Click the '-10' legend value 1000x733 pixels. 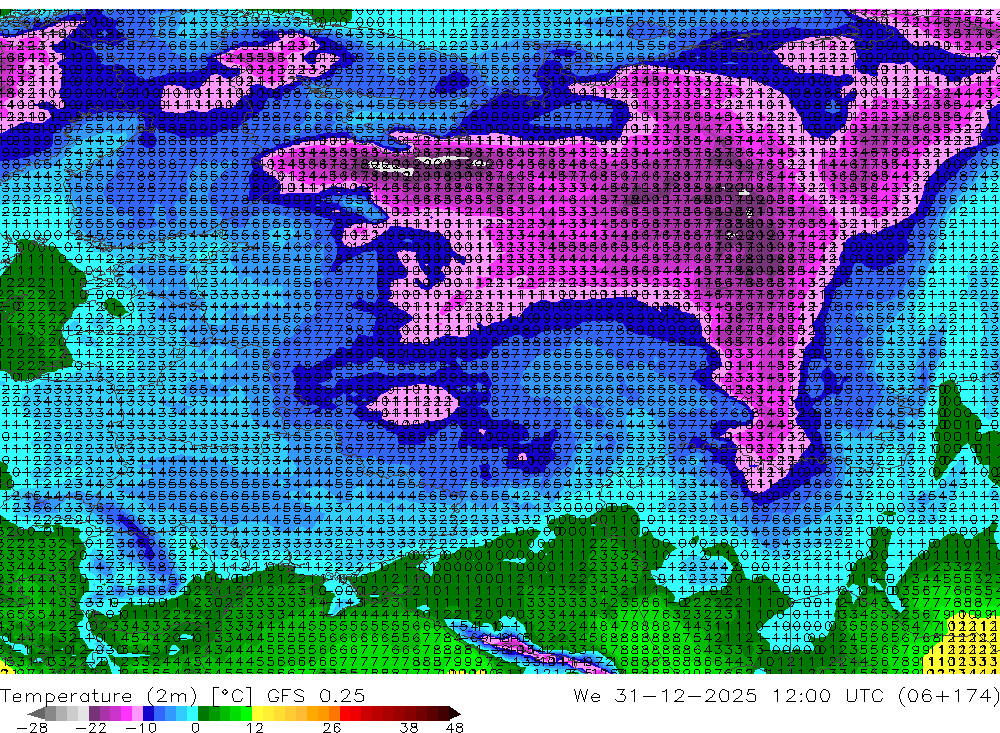(141, 727)
